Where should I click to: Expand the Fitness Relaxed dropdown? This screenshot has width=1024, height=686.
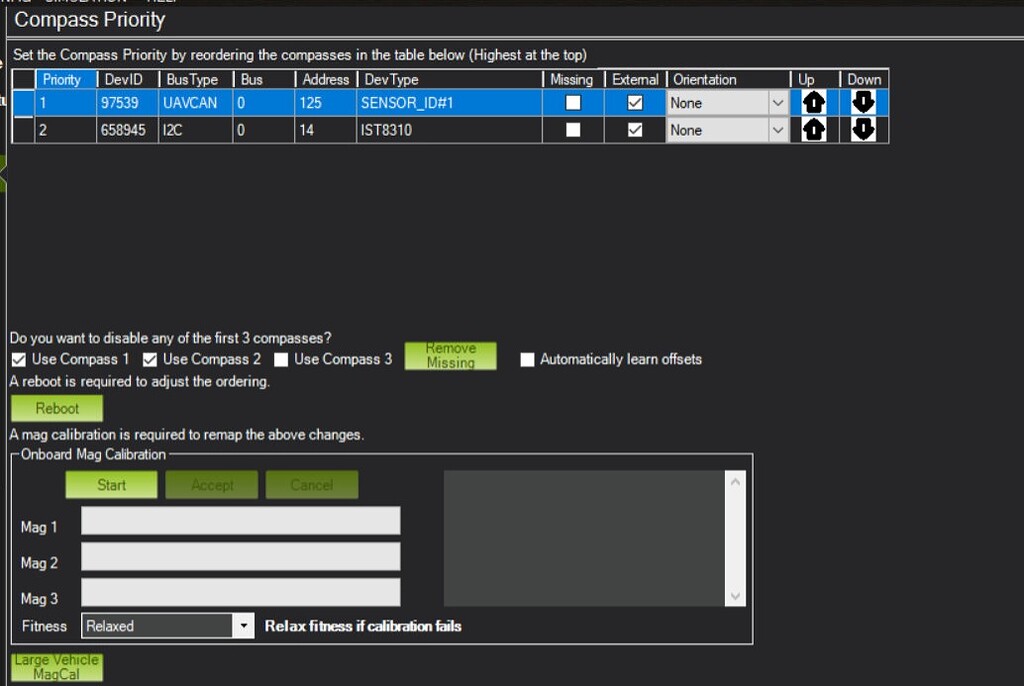pyautogui.click(x=243, y=626)
